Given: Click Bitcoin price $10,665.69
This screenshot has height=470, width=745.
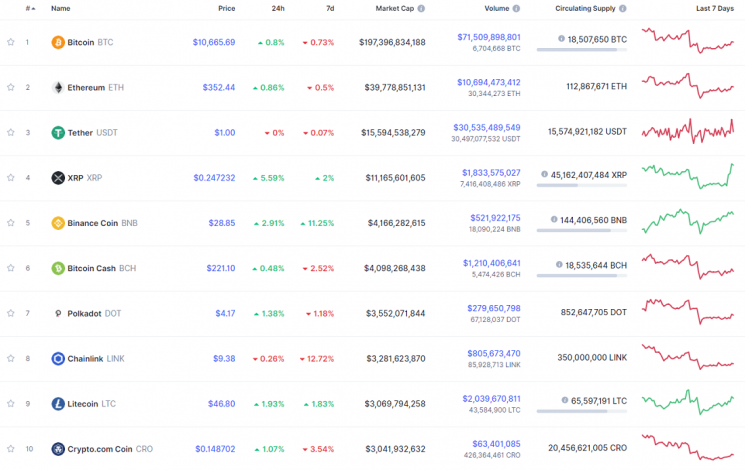Looking at the screenshot, I should tap(214, 42).
